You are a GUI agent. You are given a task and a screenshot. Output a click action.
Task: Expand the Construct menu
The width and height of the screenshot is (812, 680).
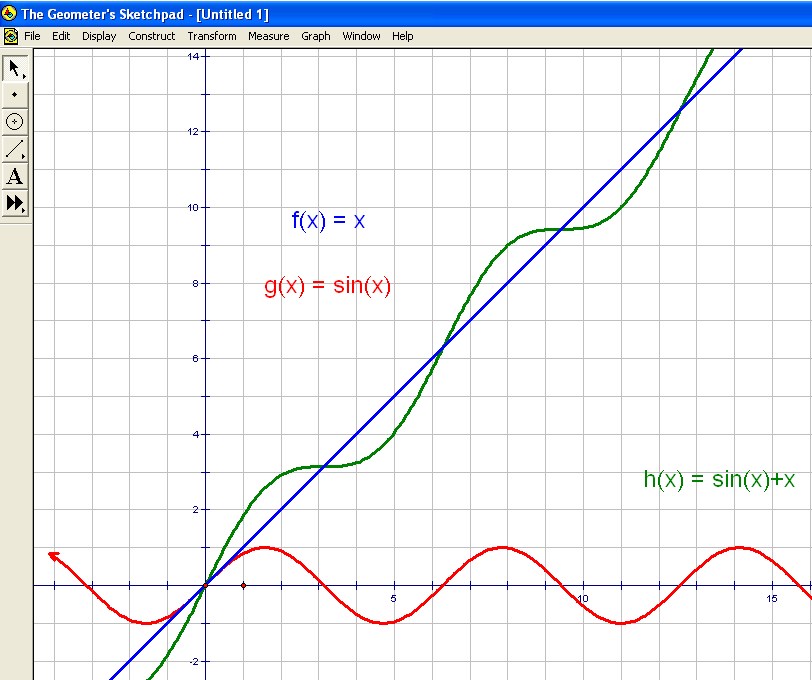coord(152,36)
